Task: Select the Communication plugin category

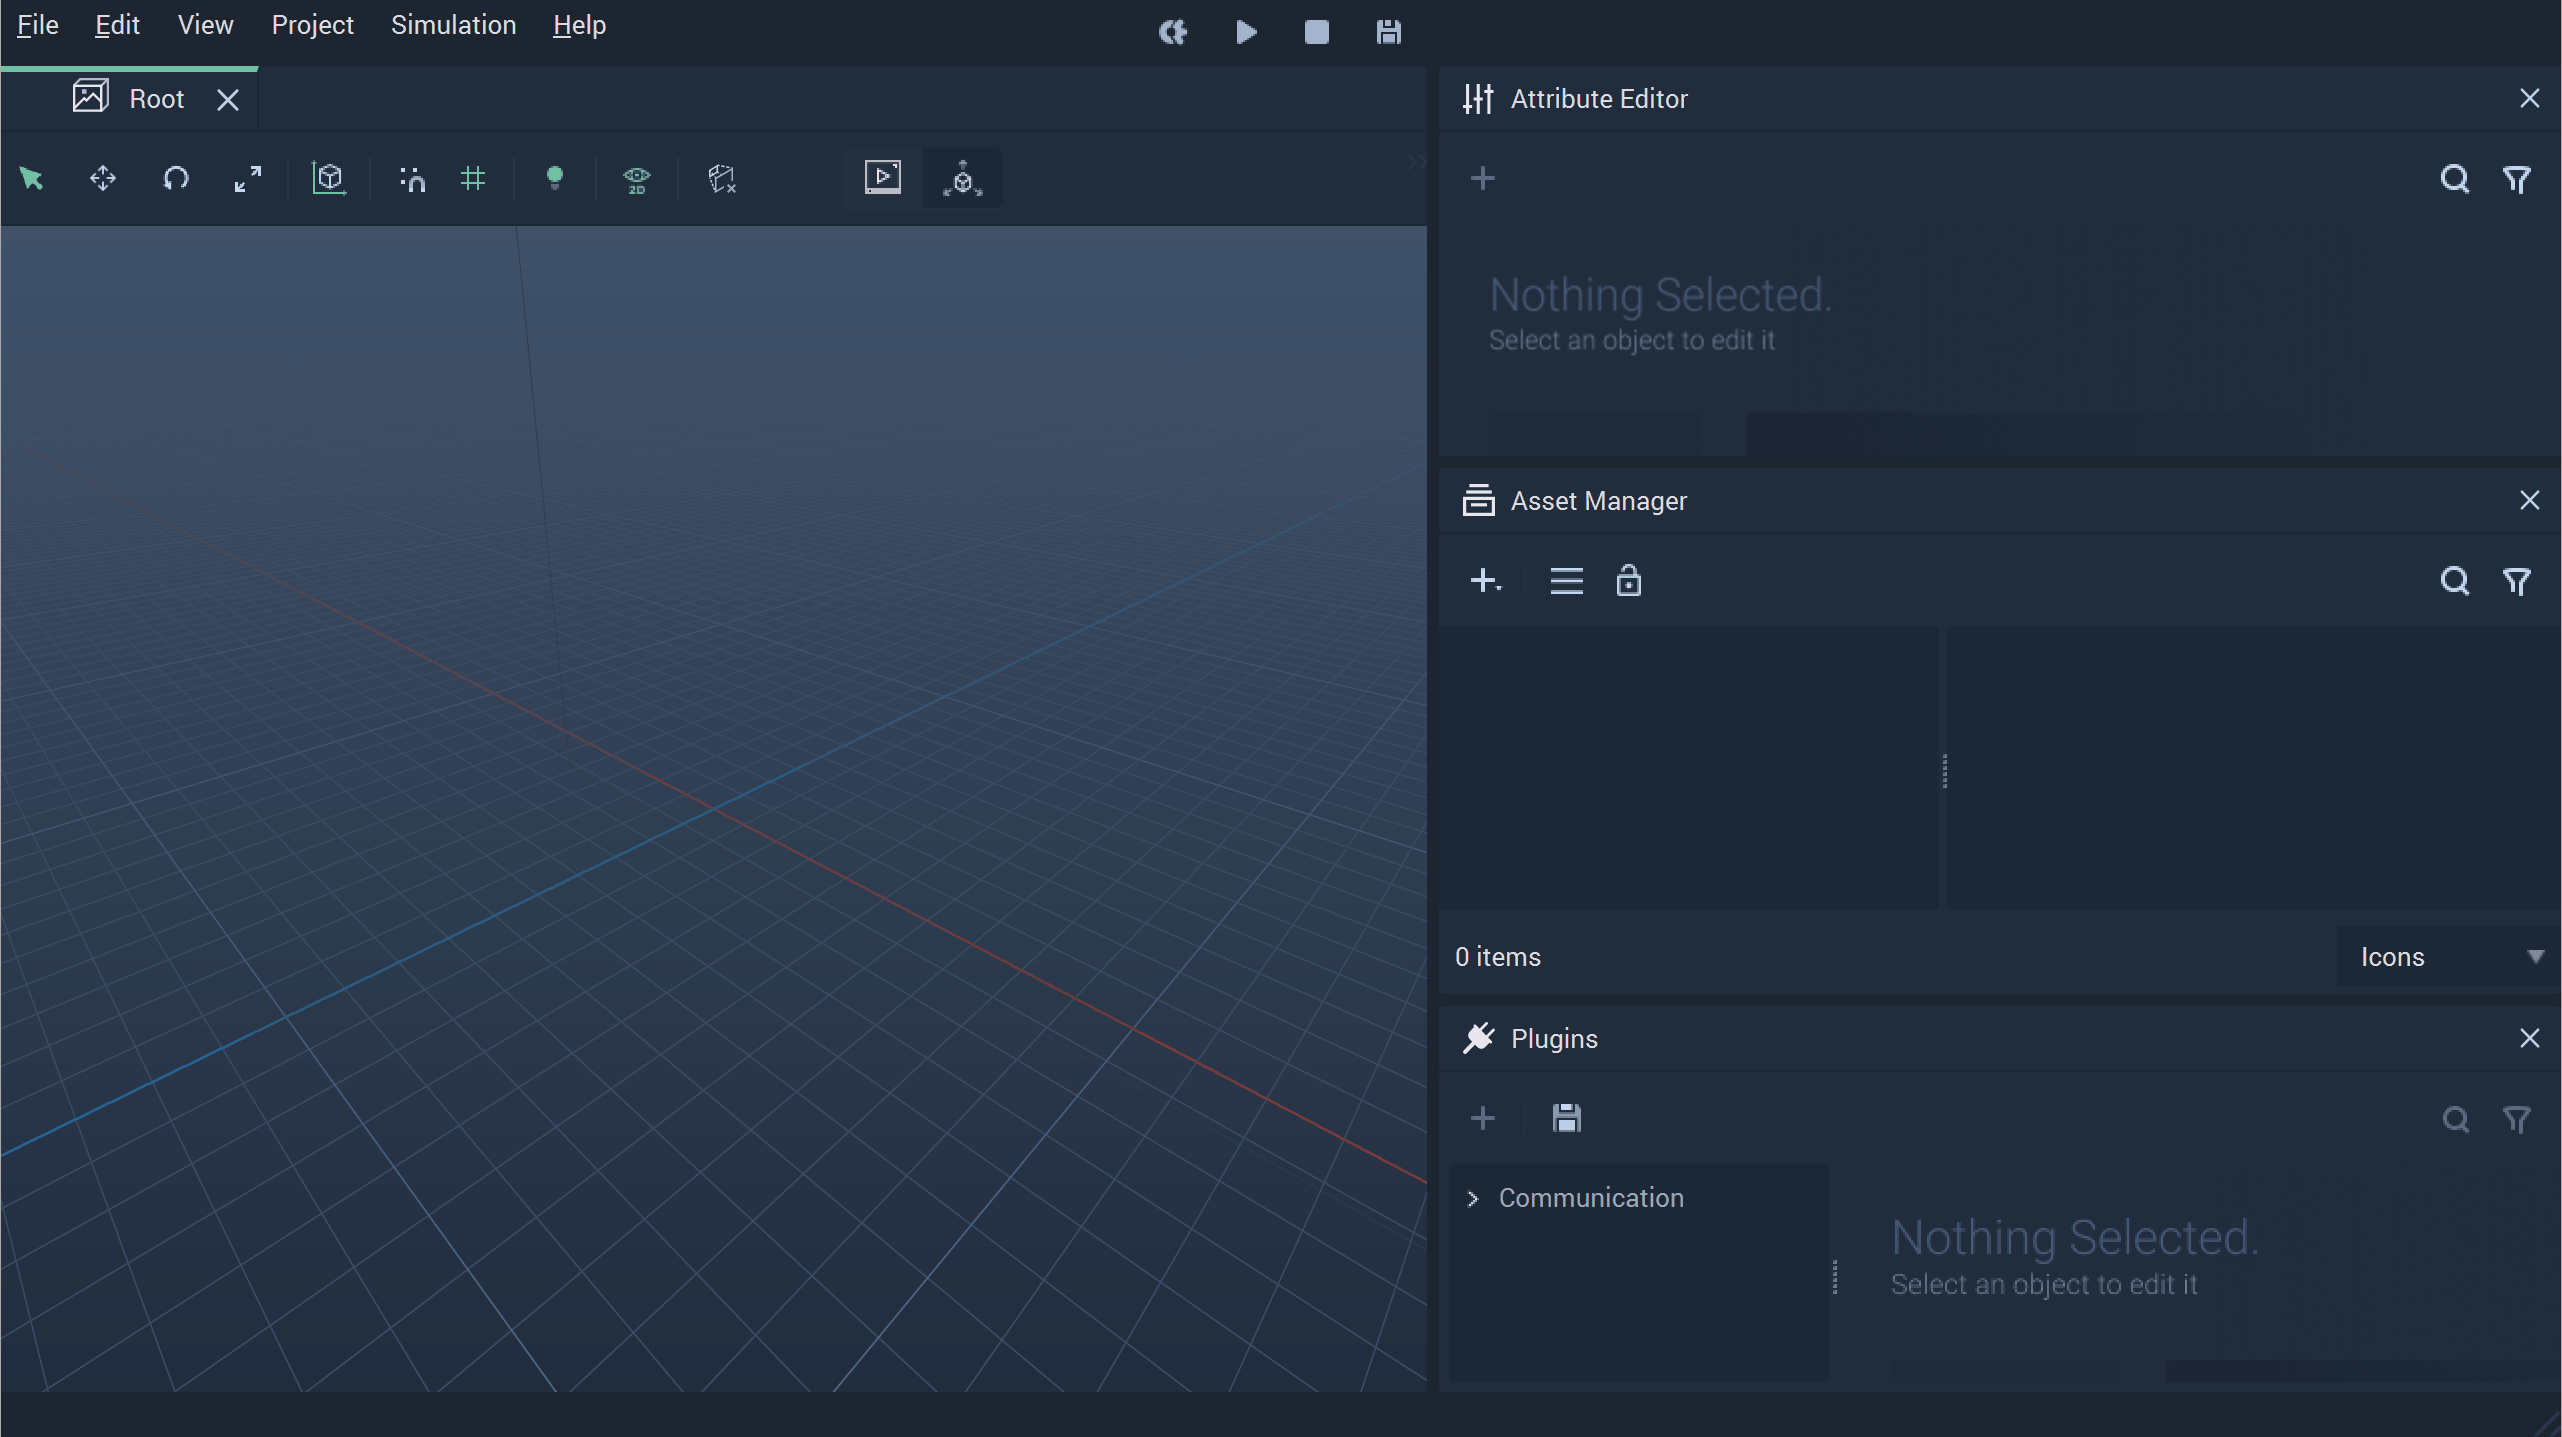Action: (1591, 1198)
